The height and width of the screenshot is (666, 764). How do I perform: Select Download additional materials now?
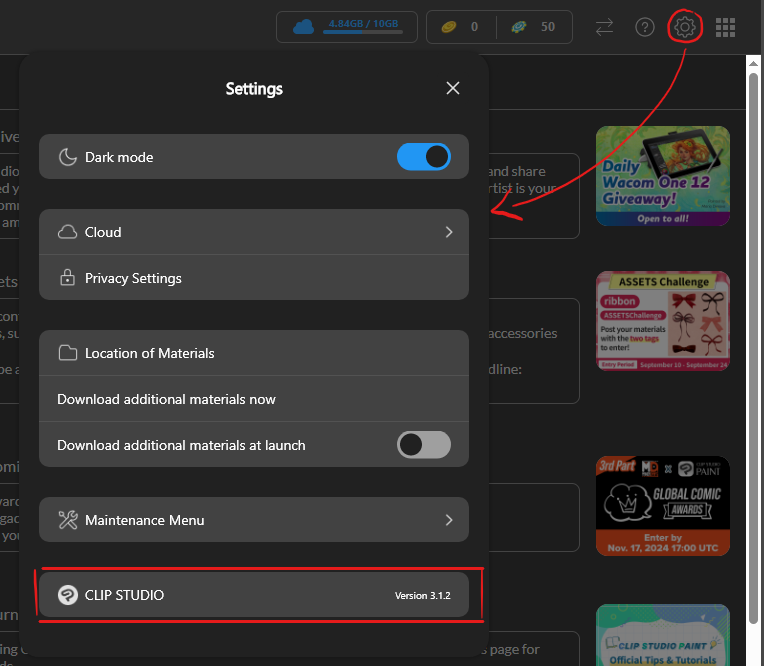click(166, 399)
